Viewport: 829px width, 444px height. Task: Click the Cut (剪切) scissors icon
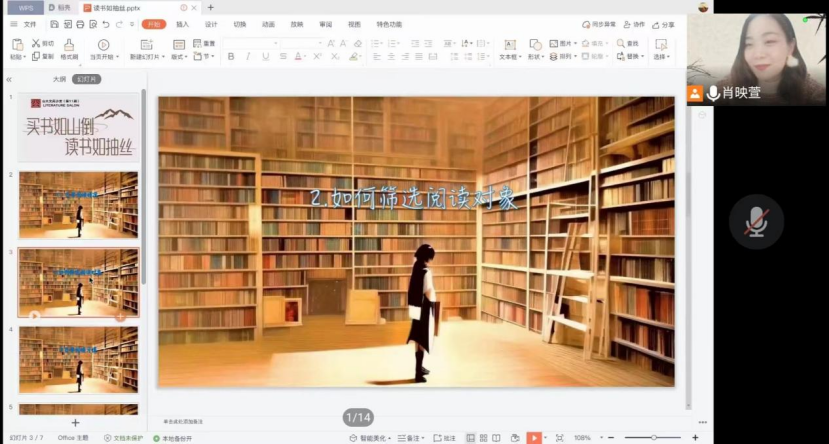click(x=36, y=43)
